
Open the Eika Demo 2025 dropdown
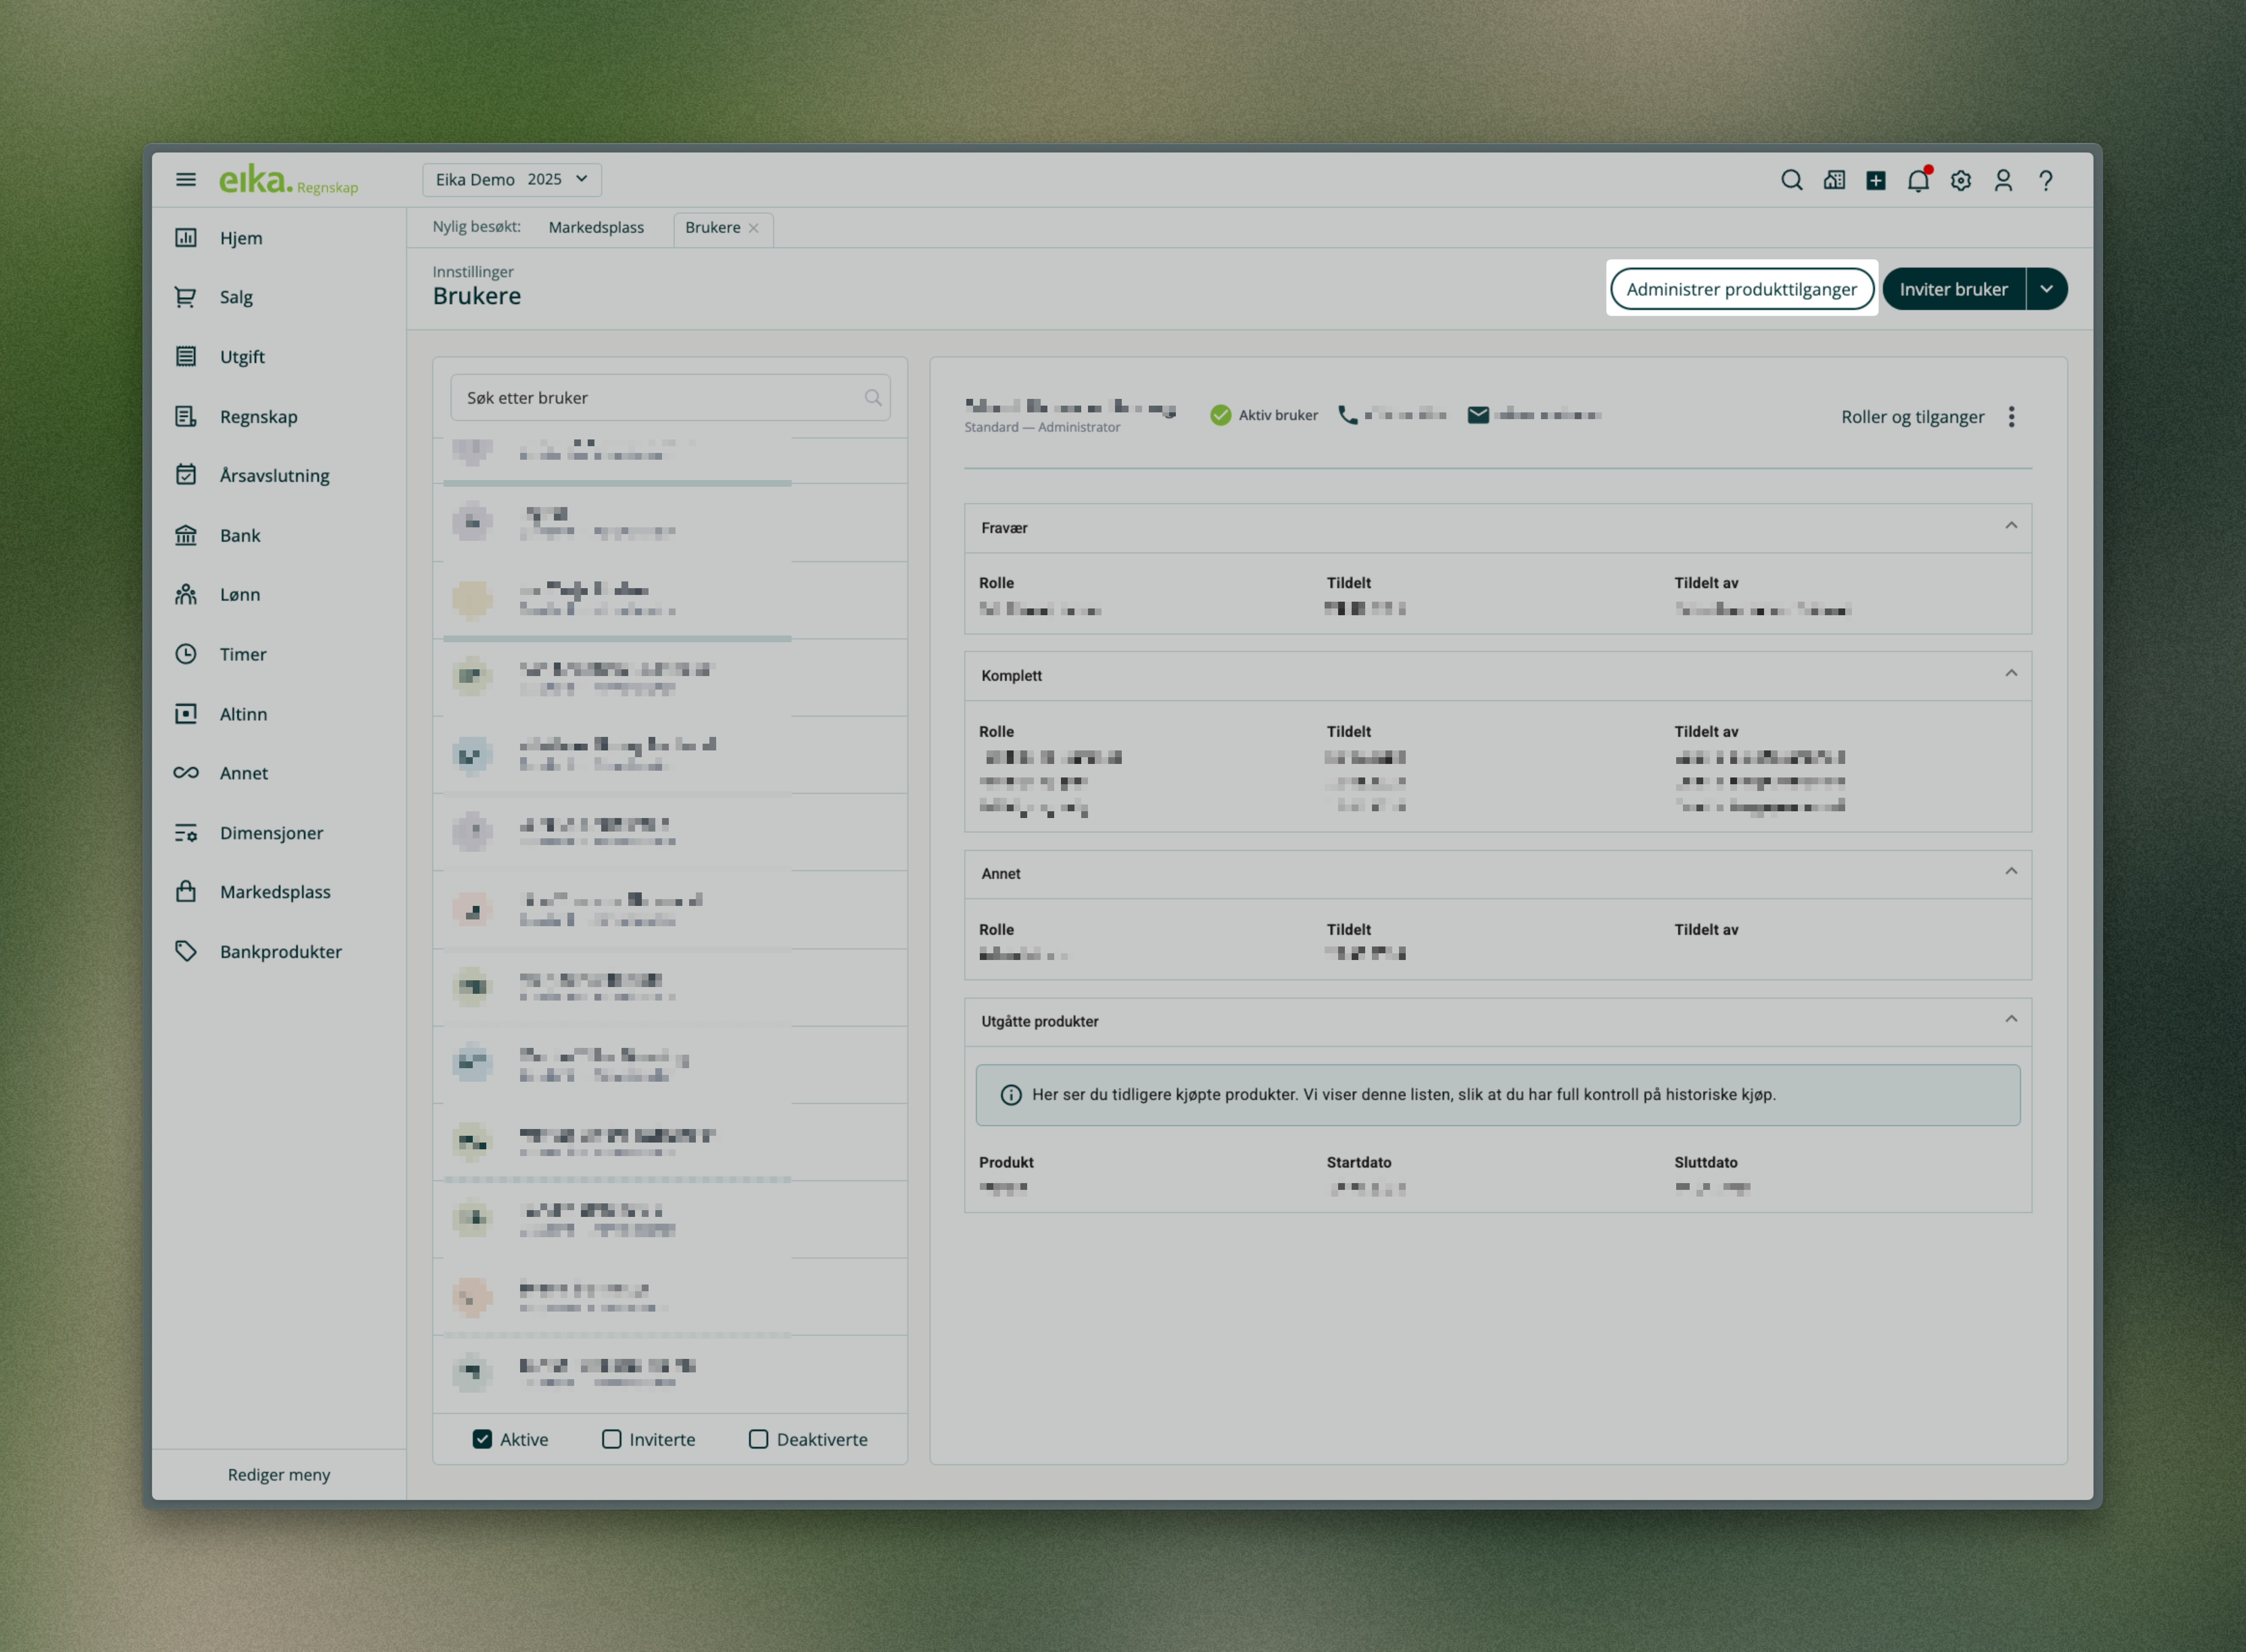512,180
